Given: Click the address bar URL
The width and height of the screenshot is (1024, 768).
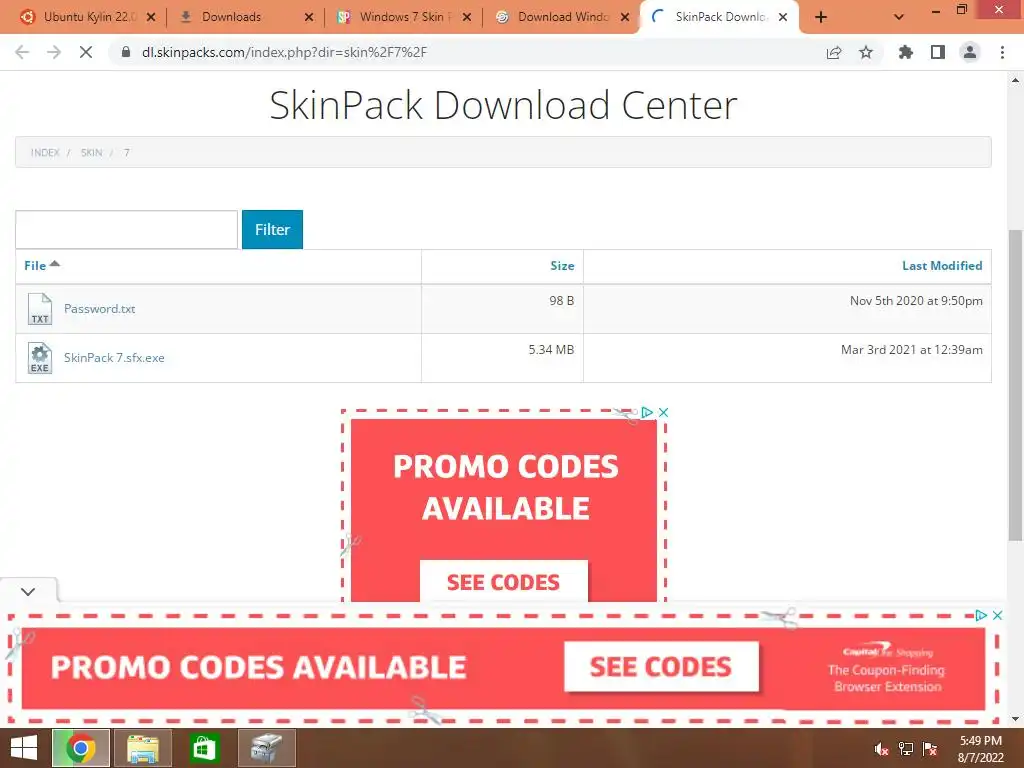Looking at the screenshot, I should pos(284,52).
